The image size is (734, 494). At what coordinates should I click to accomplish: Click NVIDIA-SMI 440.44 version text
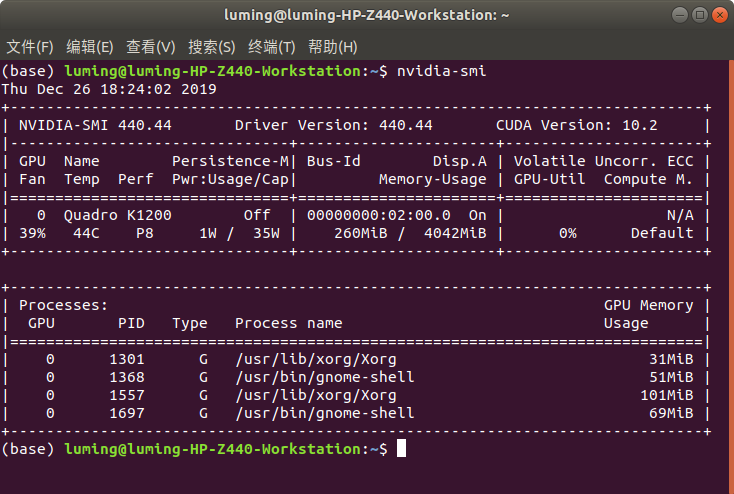(x=95, y=125)
